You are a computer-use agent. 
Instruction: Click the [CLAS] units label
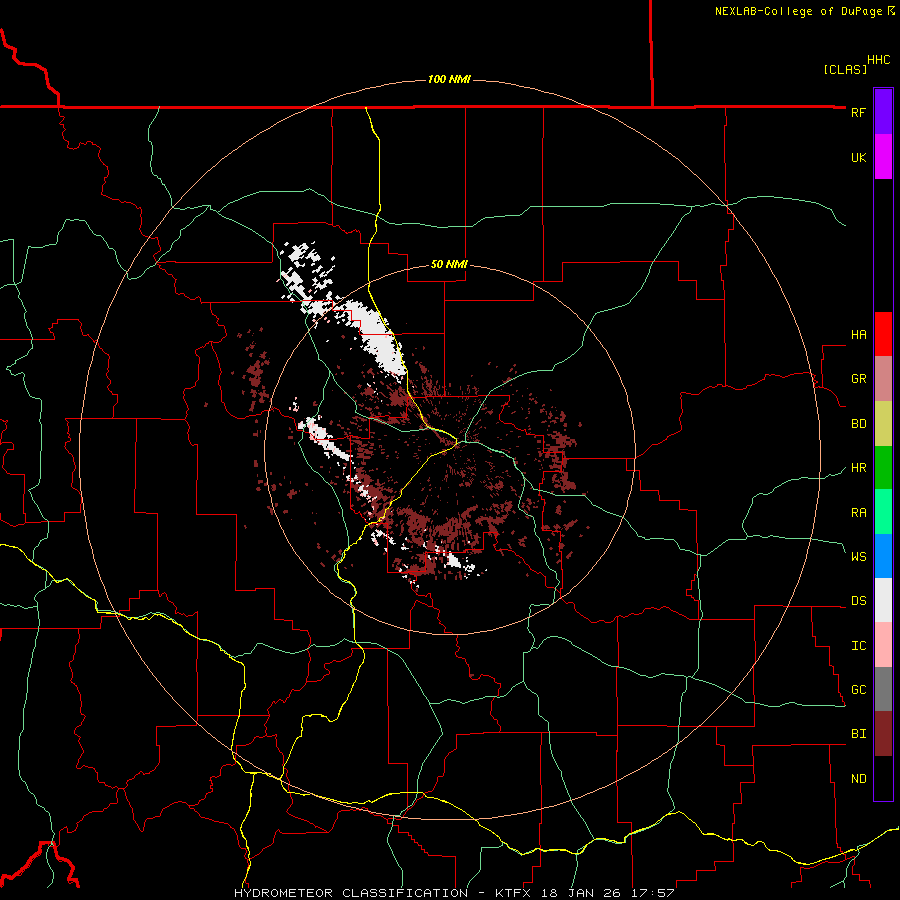tap(845, 69)
